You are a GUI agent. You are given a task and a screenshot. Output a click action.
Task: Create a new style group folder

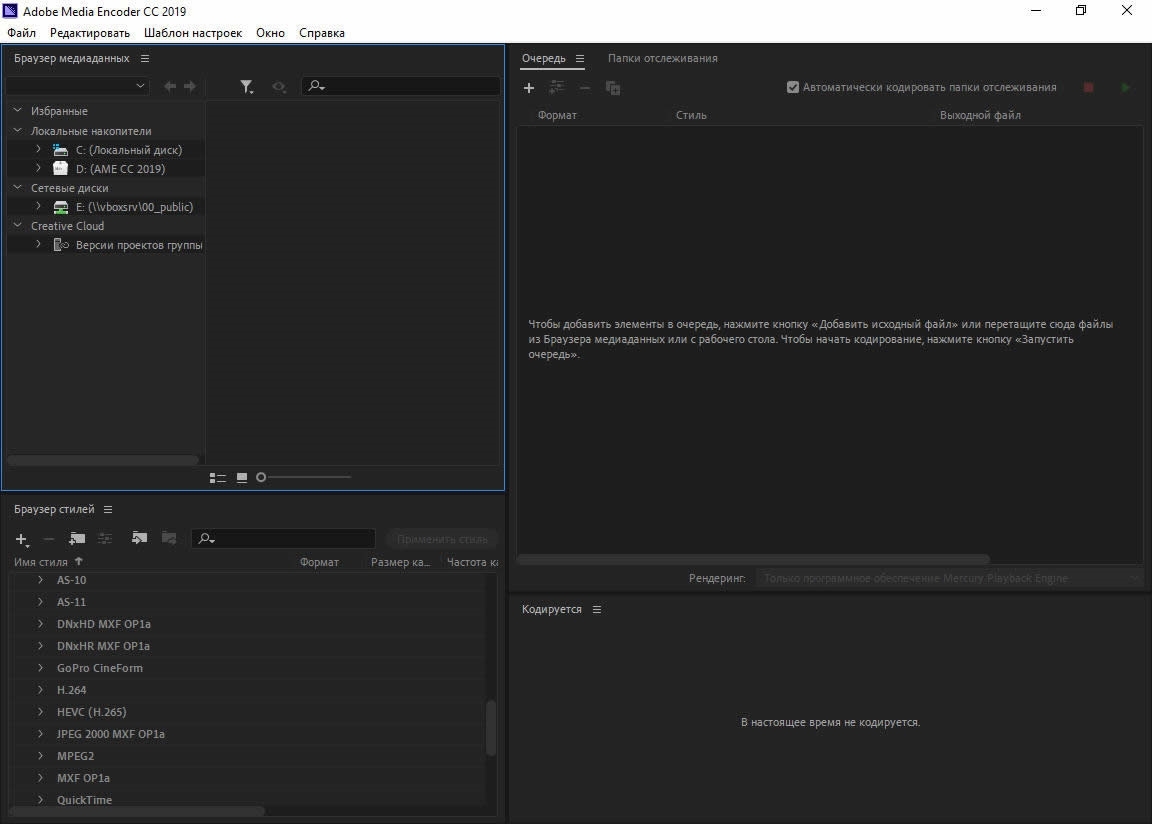click(x=77, y=538)
